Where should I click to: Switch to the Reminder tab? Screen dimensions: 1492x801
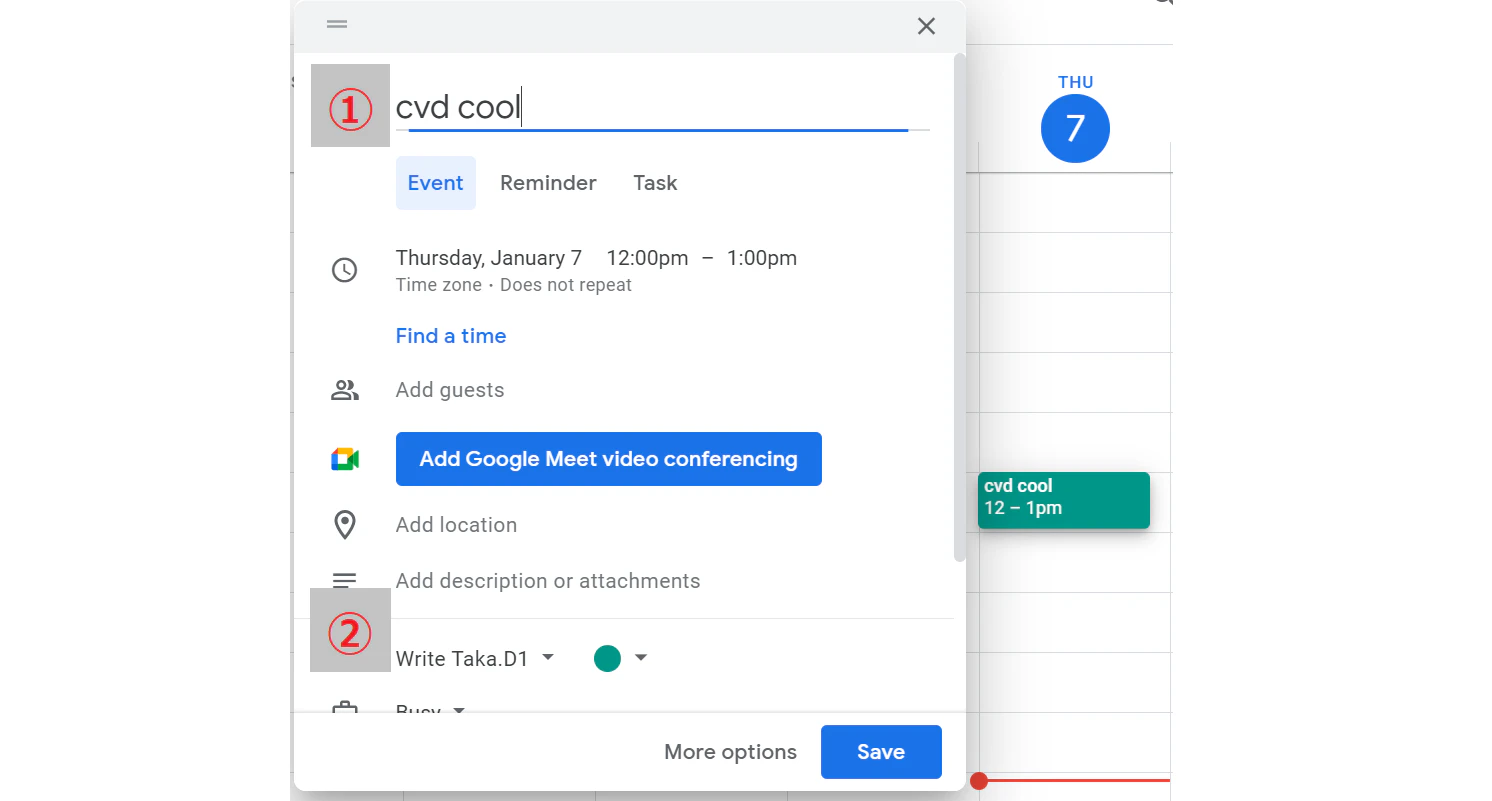[548, 183]
